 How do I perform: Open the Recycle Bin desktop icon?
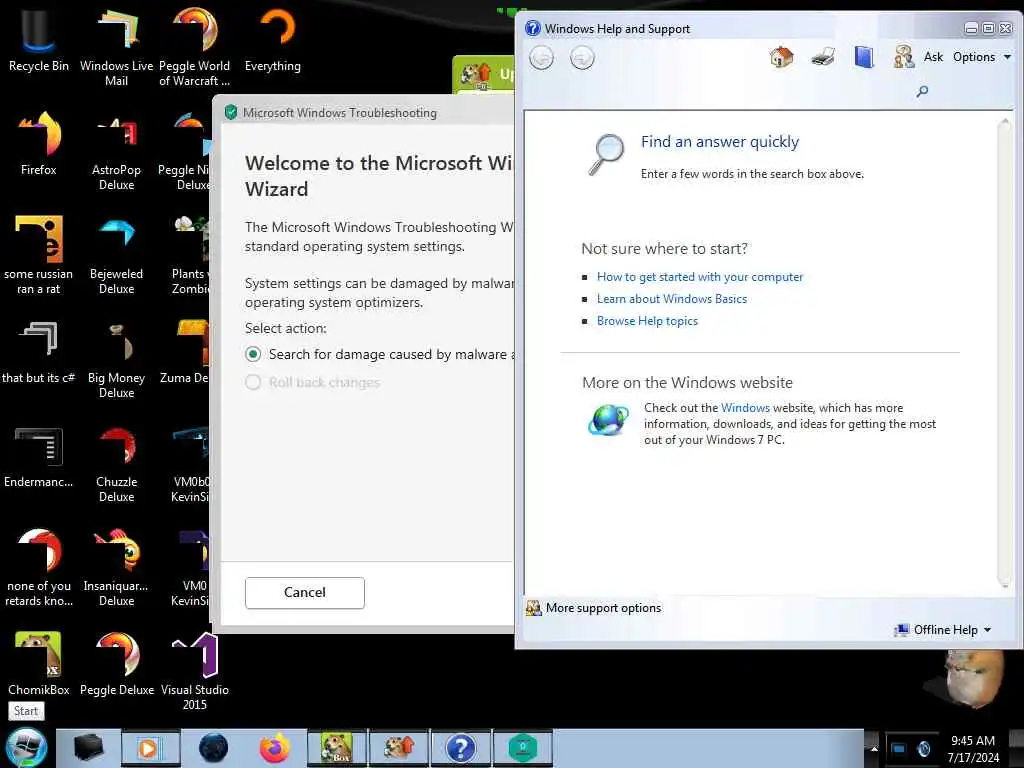(39, 42)
